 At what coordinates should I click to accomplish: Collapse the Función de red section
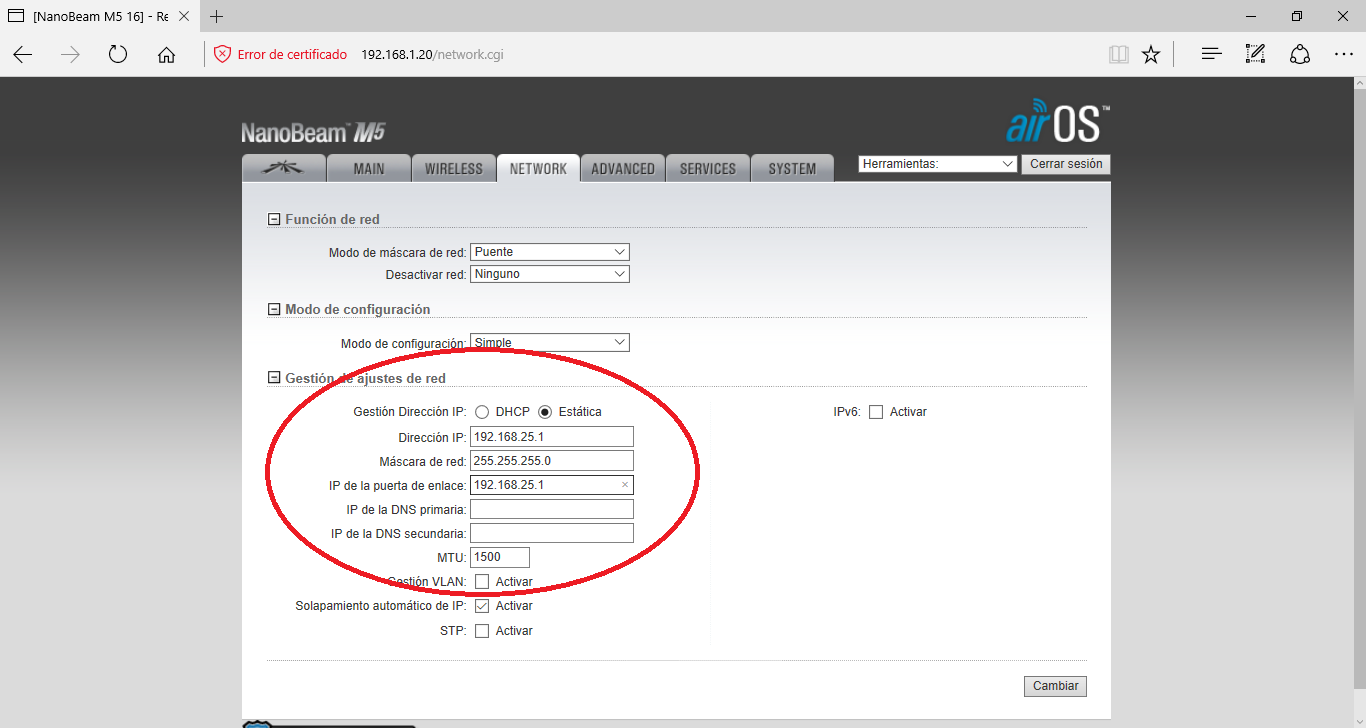(x=274, y=220)
